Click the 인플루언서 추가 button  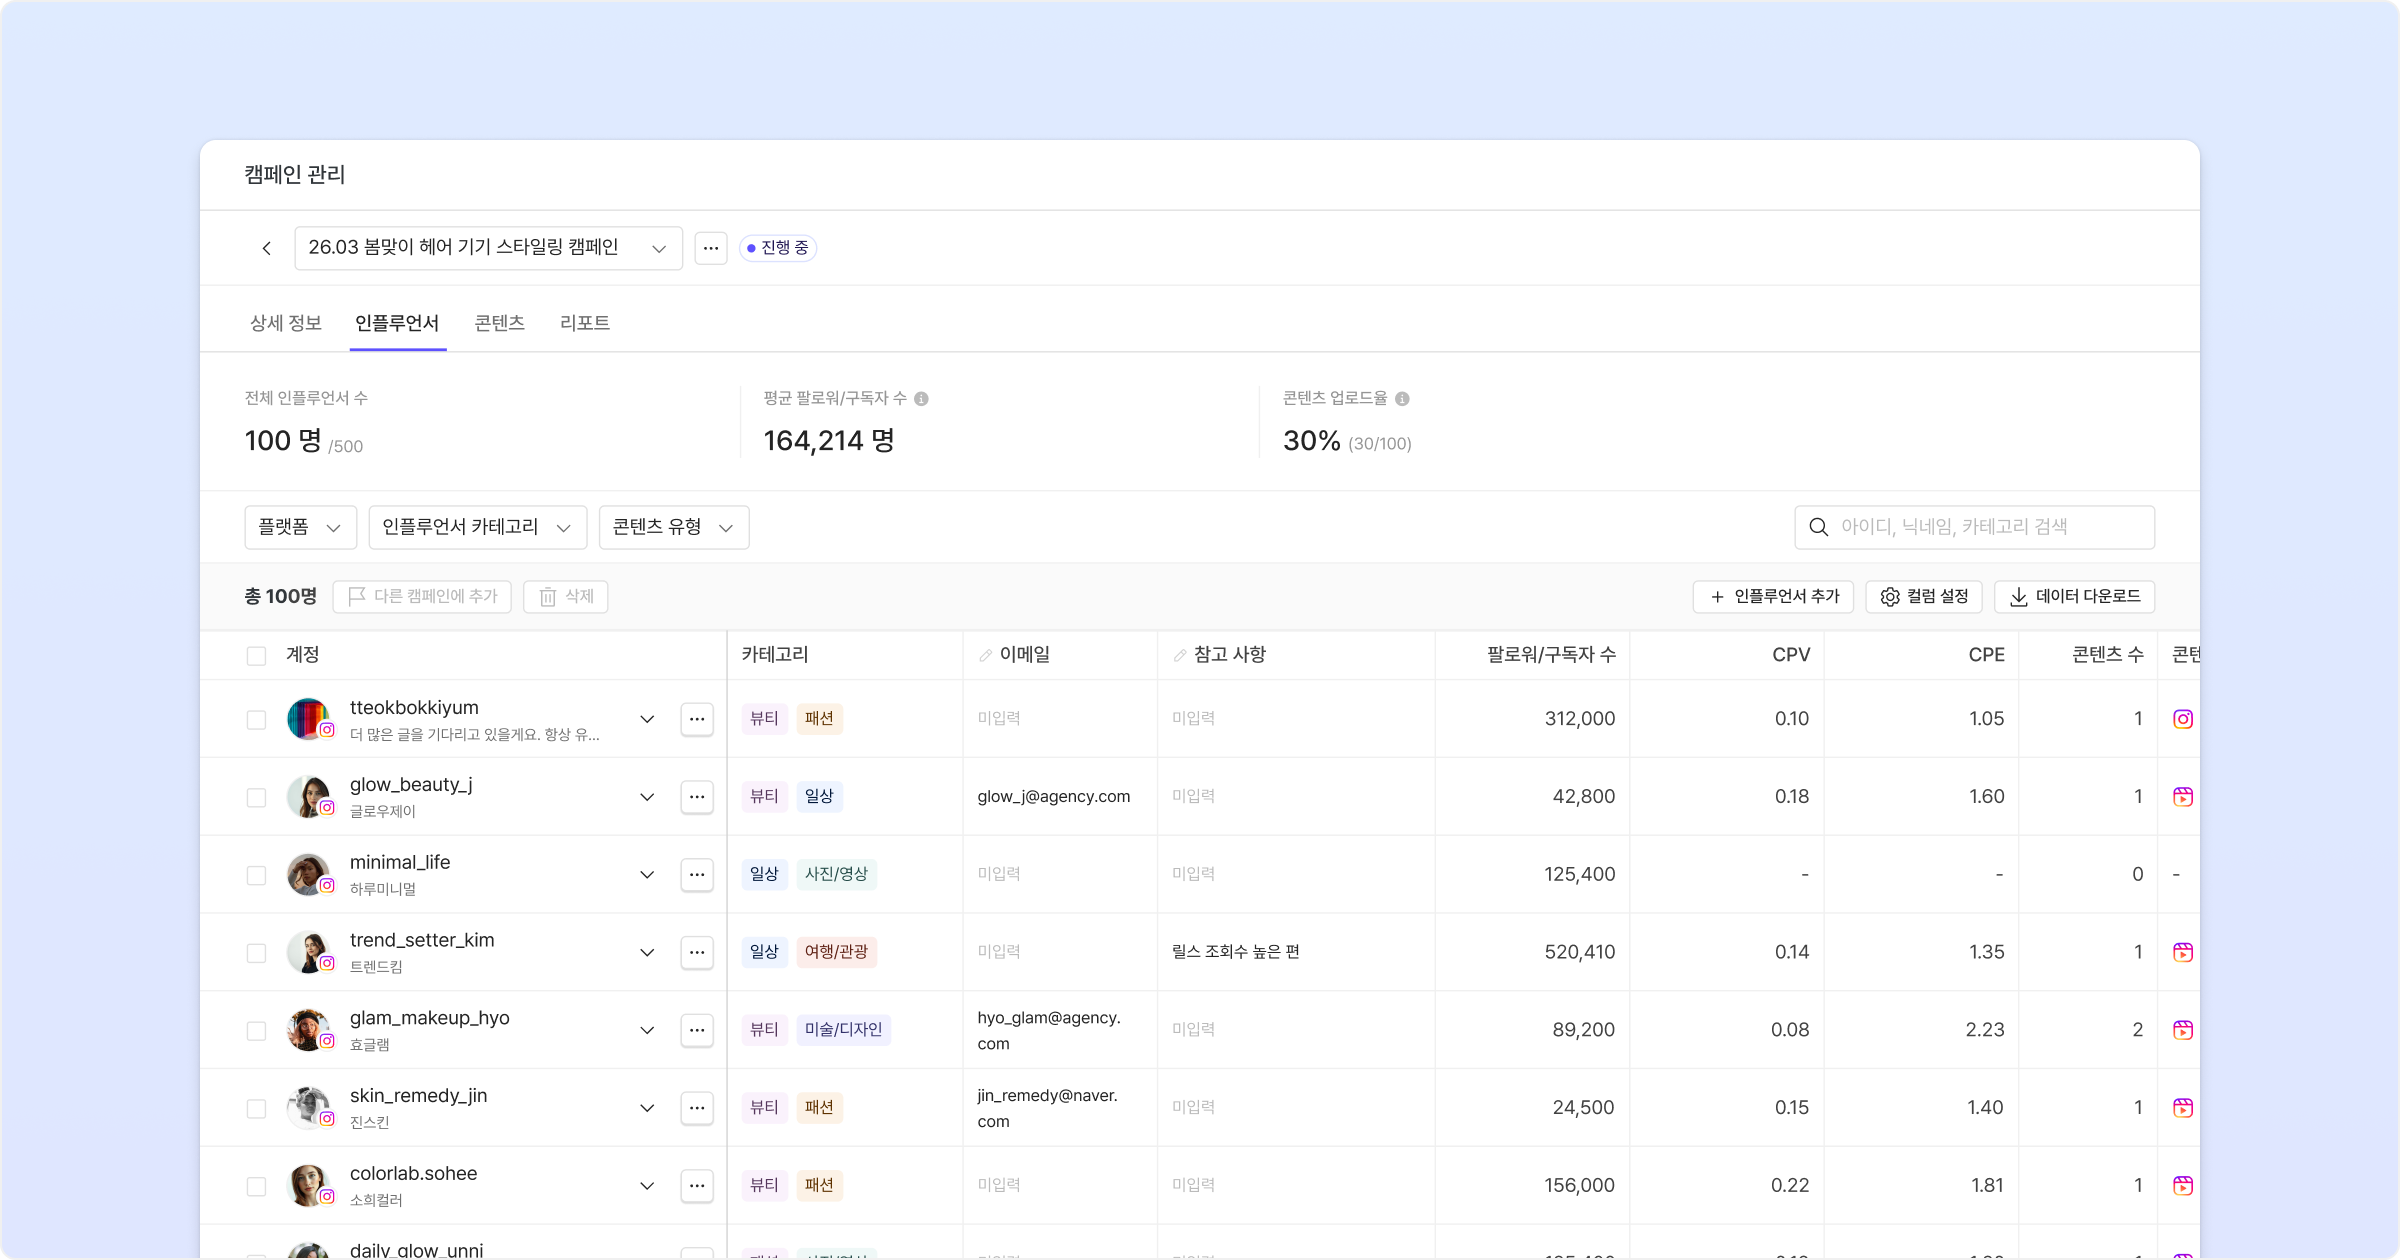(x=1773, y=597)
